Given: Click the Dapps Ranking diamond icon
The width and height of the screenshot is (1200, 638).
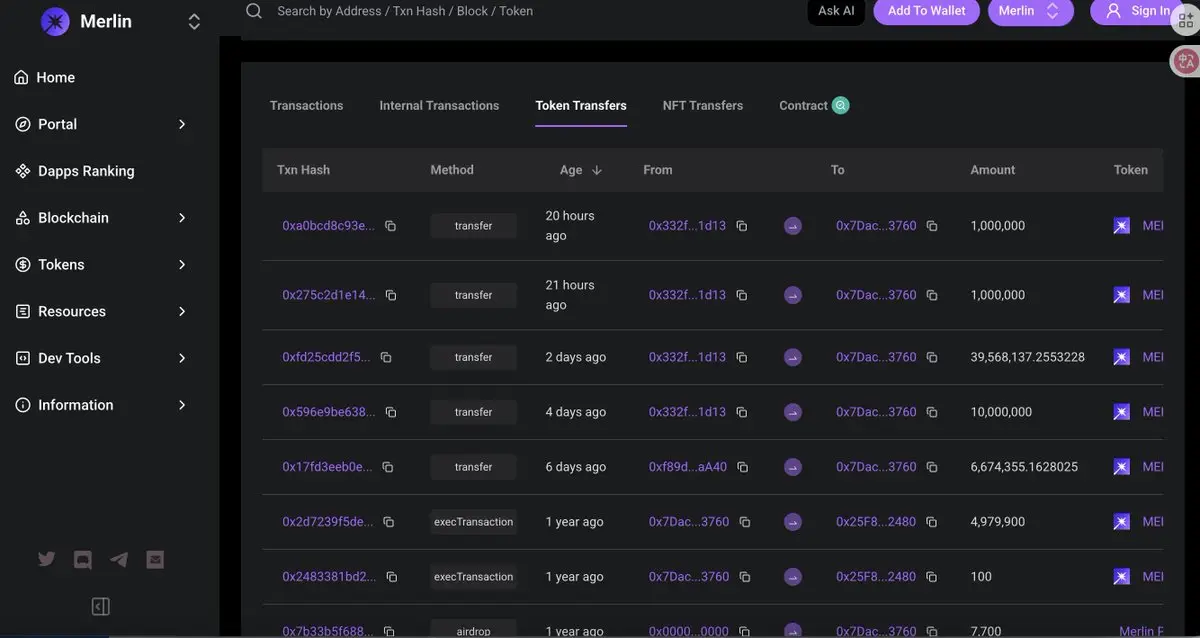Looking at the screenshot, I should pos(22,171).
